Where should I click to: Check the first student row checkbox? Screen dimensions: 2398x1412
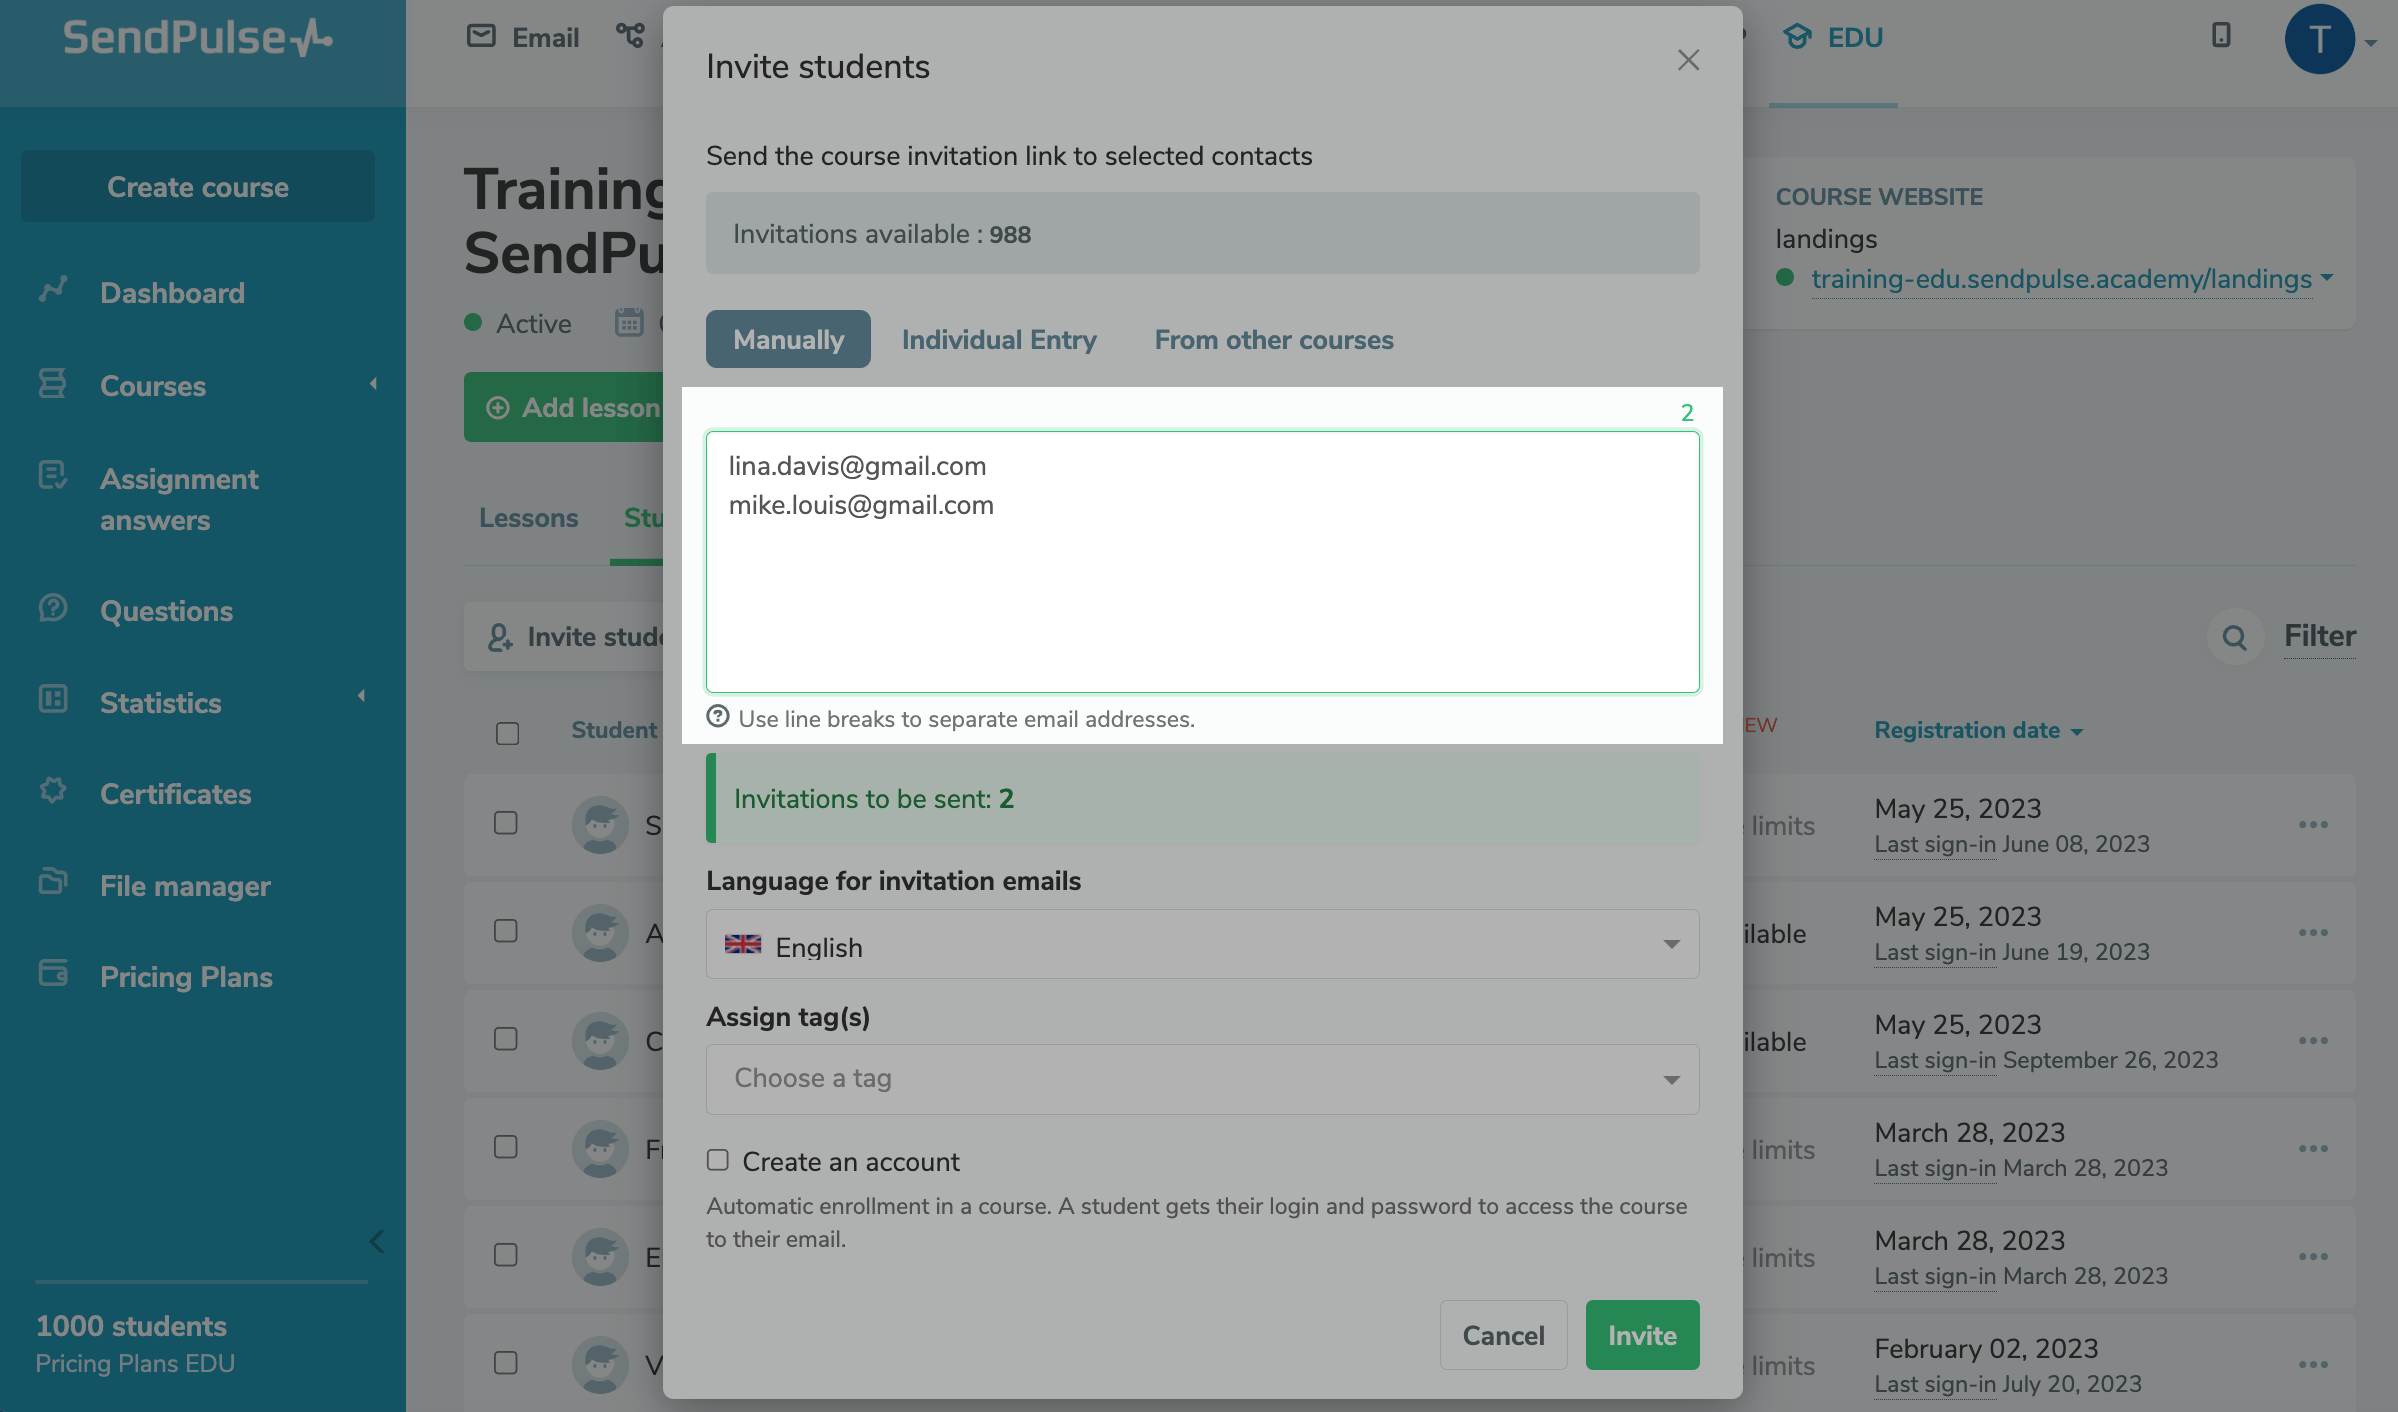[506, 823]
